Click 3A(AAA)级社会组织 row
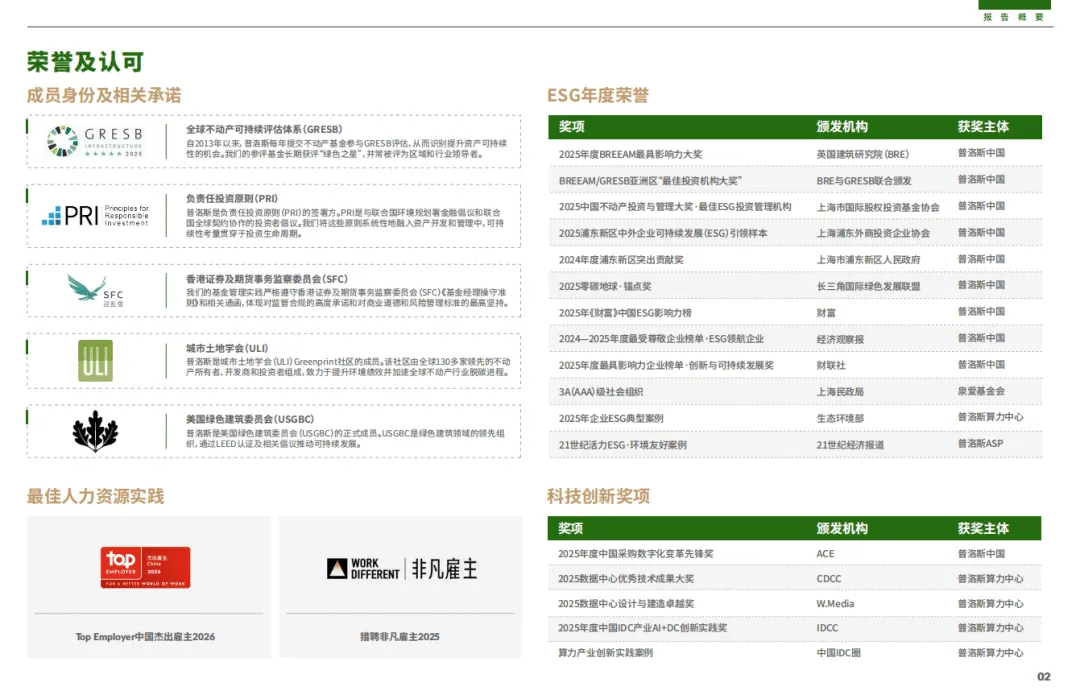Screen dimensions: 1080x699 click(x=795, y=392)
